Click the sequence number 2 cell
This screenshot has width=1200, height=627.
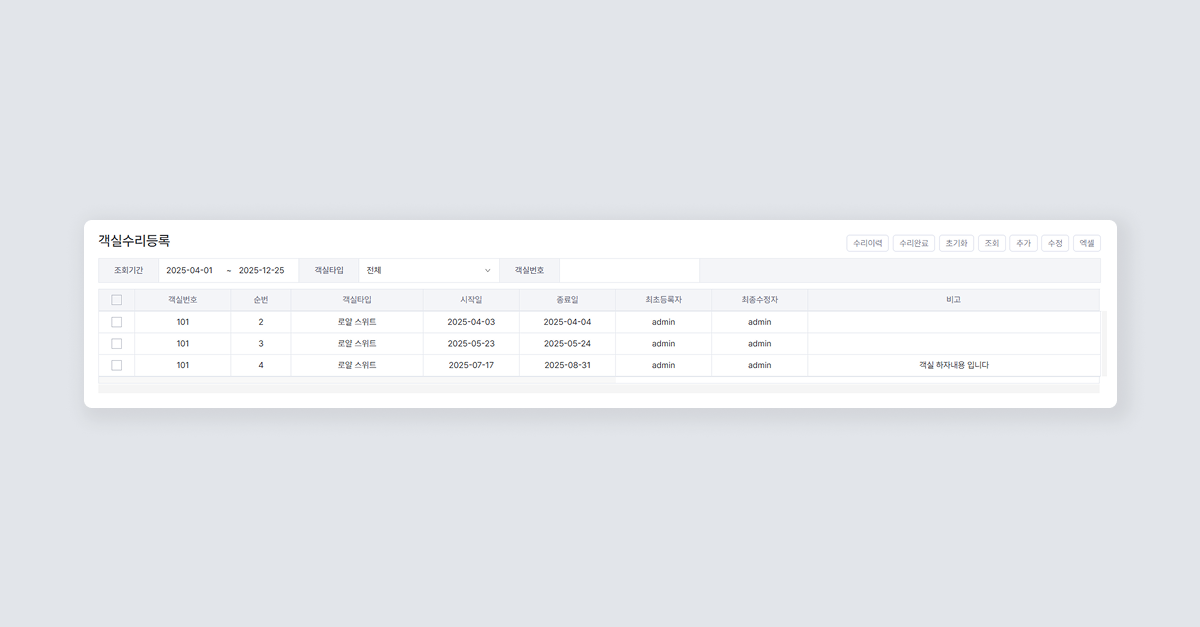[x=261, y=322]
